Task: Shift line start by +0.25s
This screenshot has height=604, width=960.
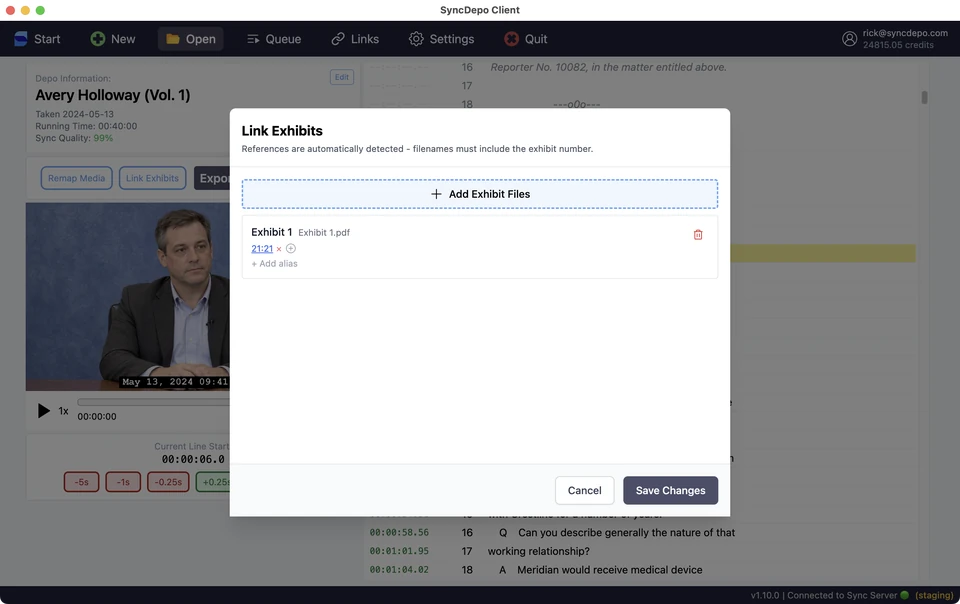Action: pos(212,482)
